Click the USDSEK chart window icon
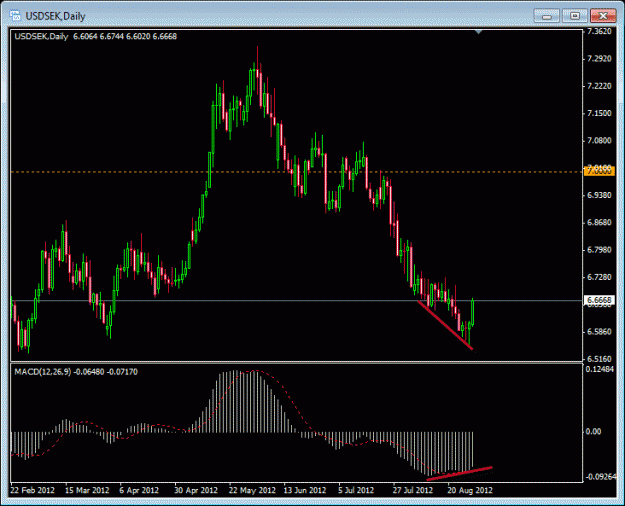This screenshot has height=506, width=625. [16, 16]
